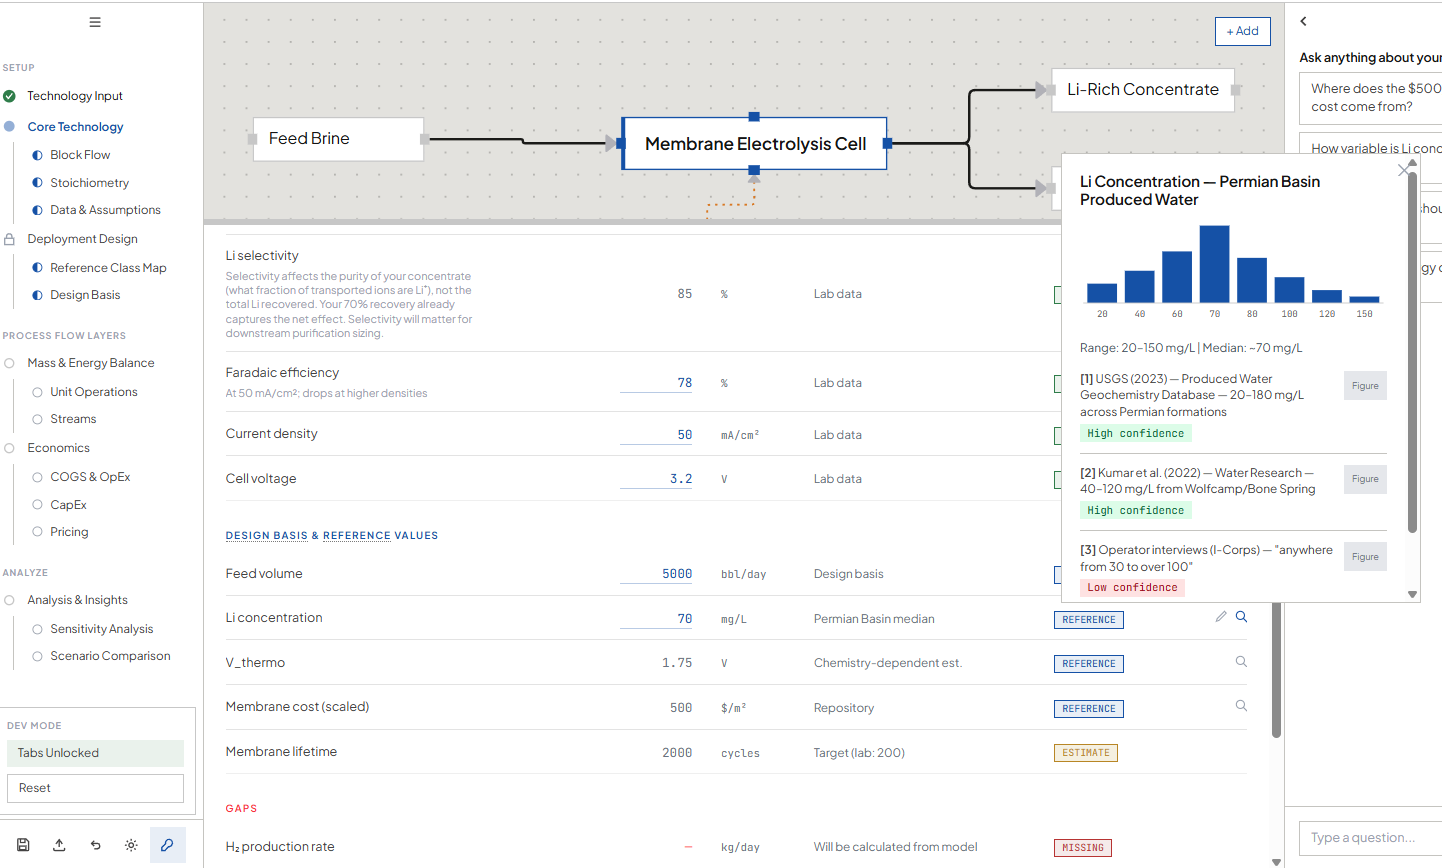This screenshot has height=868, width=1442.
Task: Click magnifier icon on V_thermo row
Action: 1241,662
